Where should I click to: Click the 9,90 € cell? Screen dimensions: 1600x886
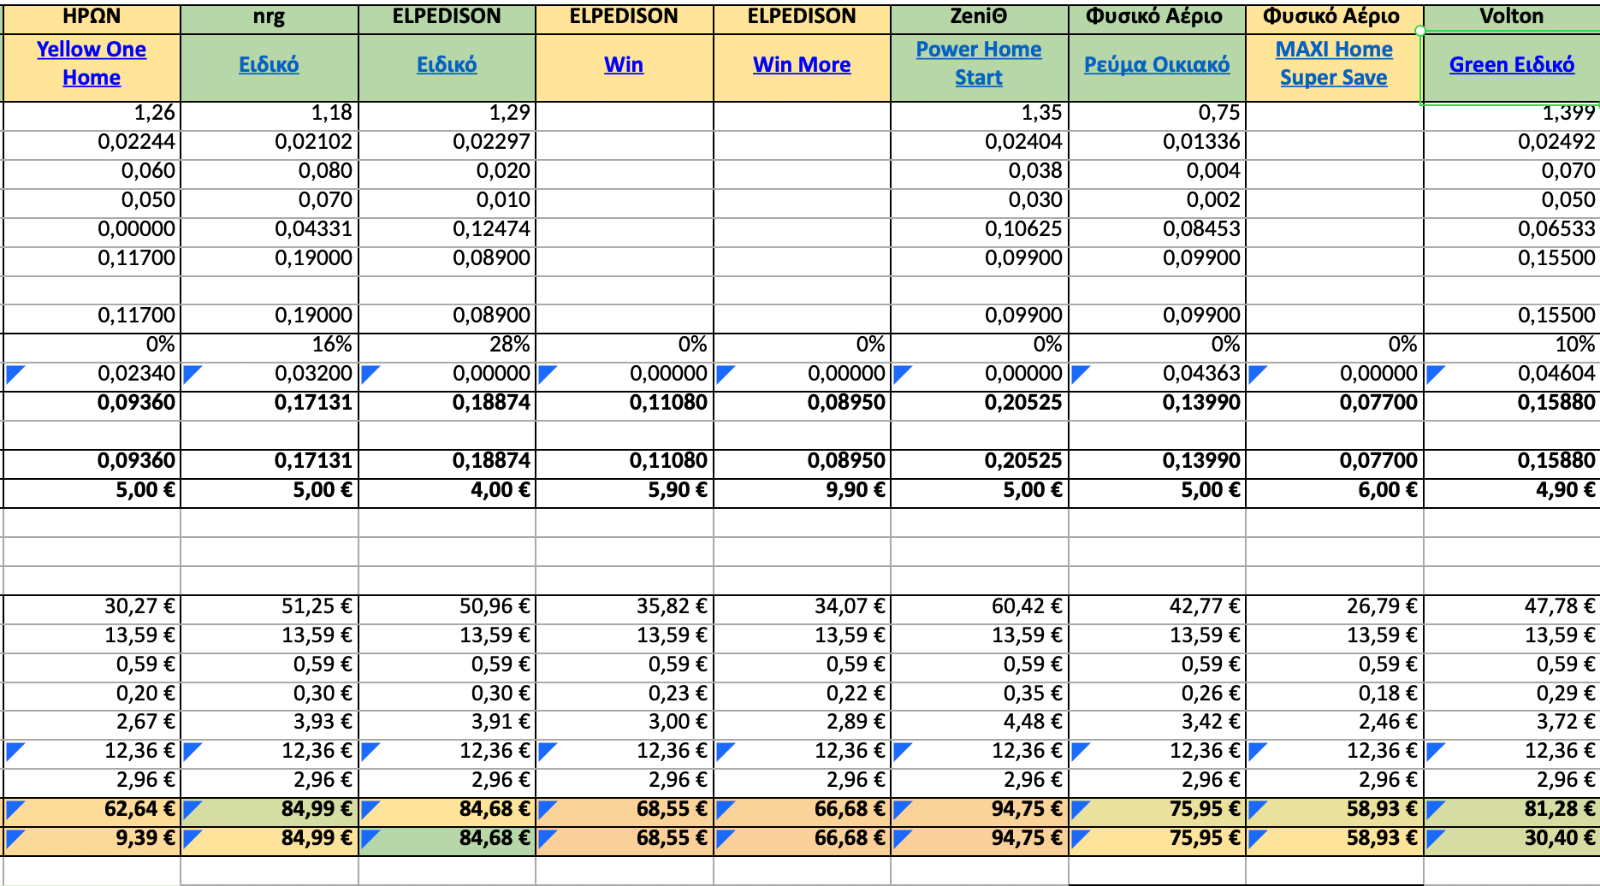coord(802,492)
